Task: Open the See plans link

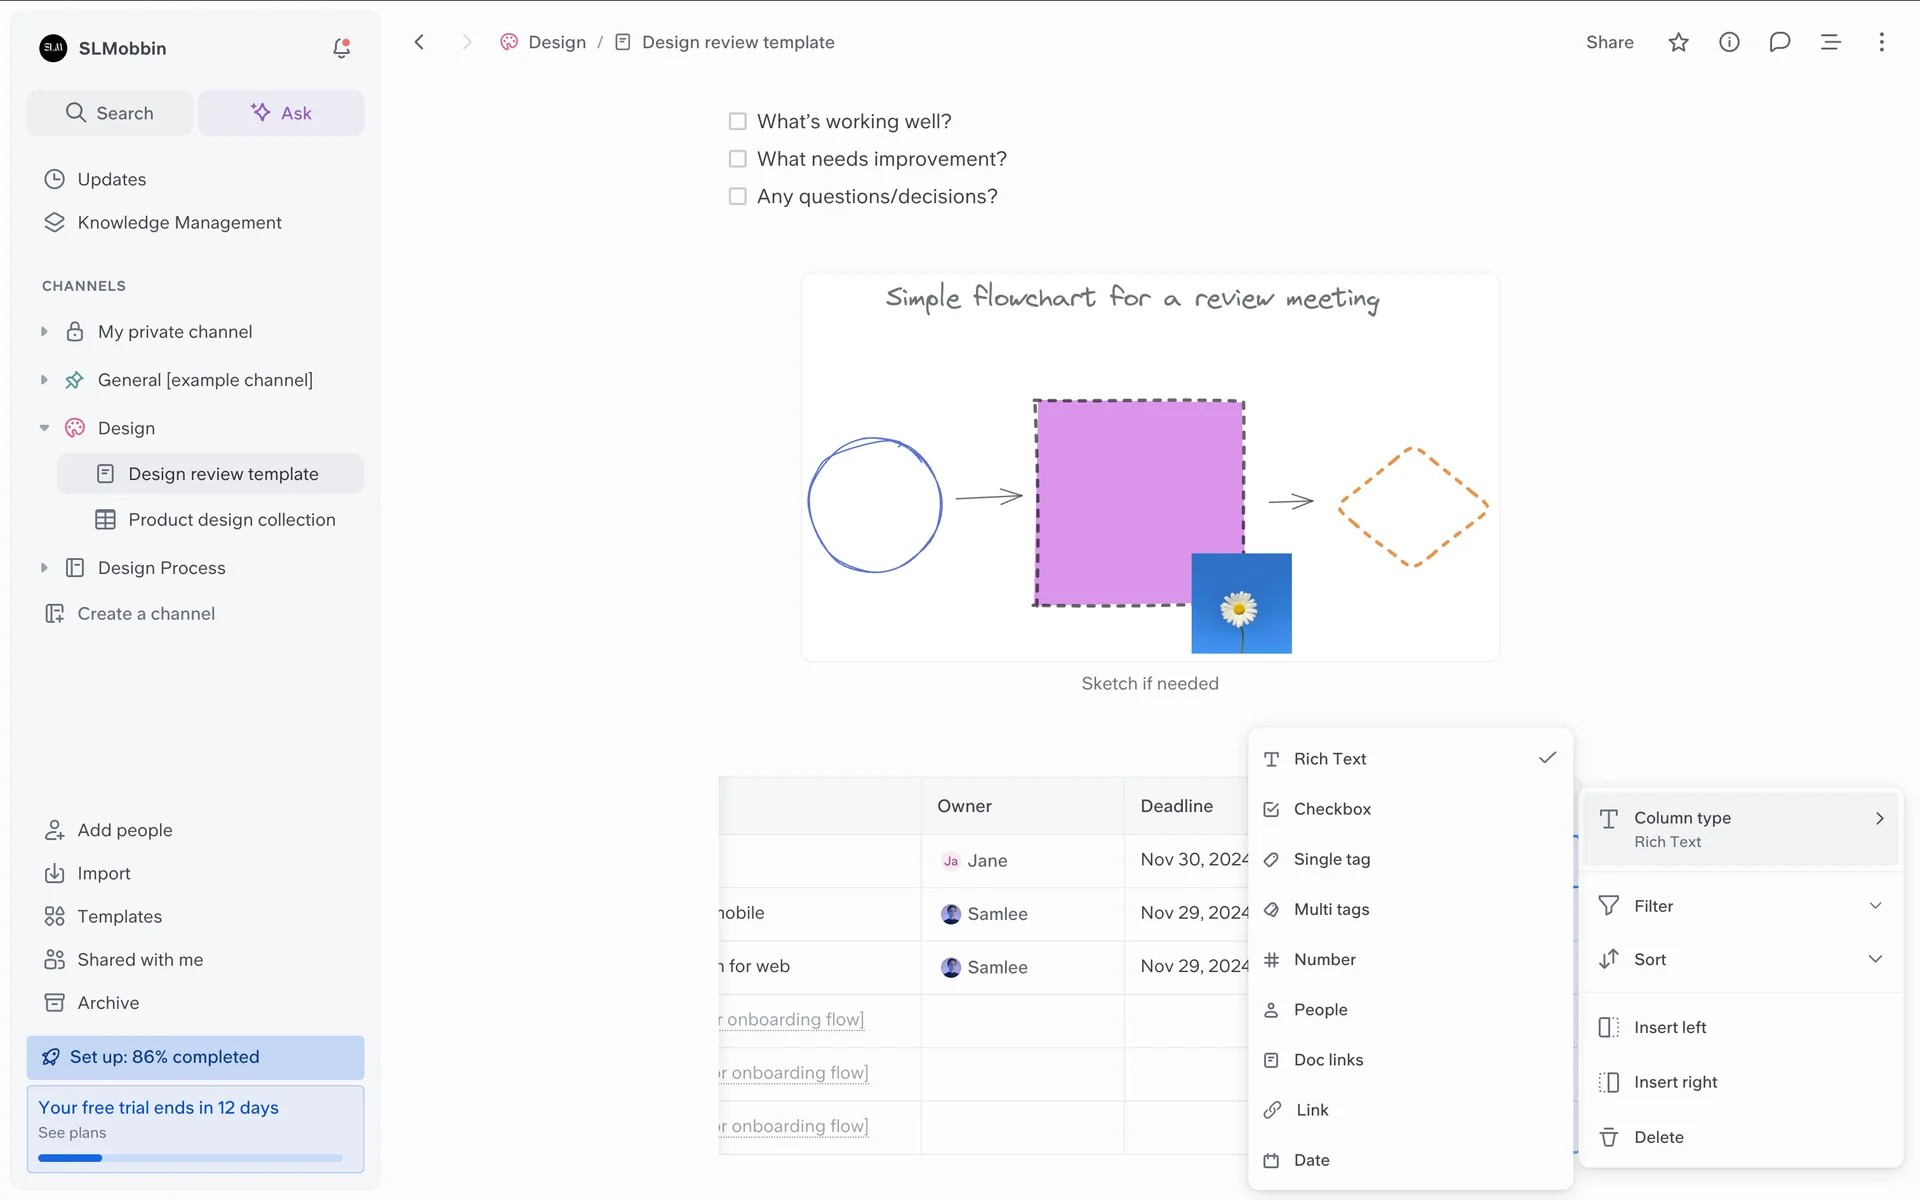Action: (x=72, y=1133)
